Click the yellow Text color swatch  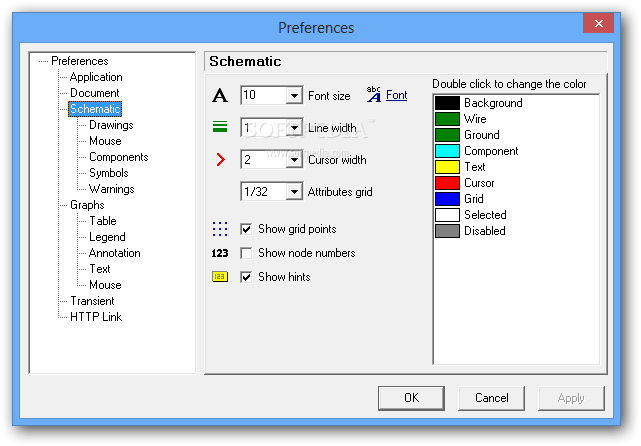pos(447,167)
